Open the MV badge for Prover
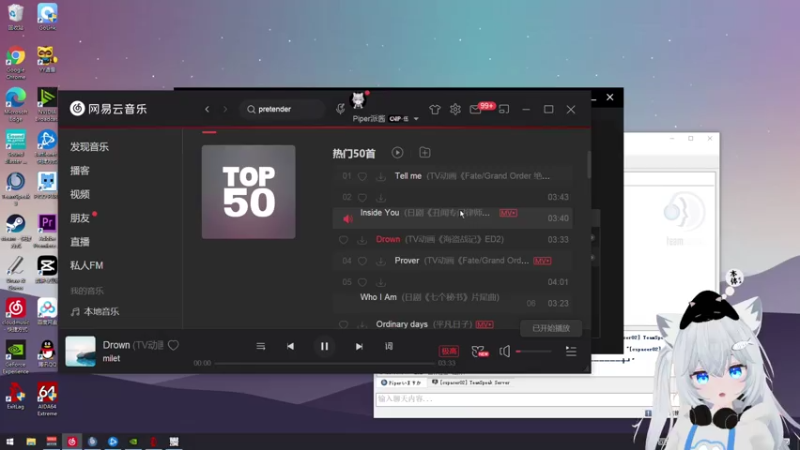This screenshot has height=450, width=800. click(542, 261)
